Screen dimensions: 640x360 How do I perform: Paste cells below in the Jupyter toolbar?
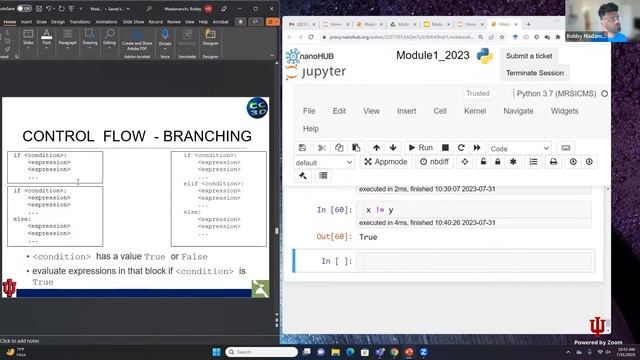[356, 148]
